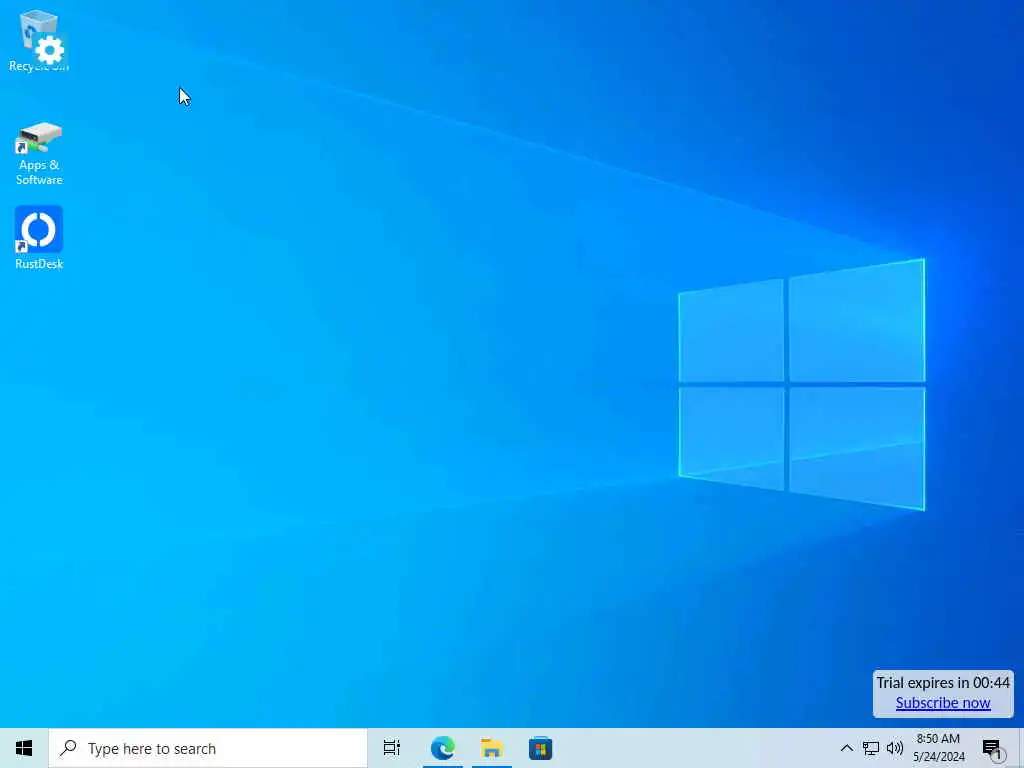This screenshot has height=768, width=1024.
Task: Select the RustDesk desktop shortcut
Action: (x=39, y=238)
